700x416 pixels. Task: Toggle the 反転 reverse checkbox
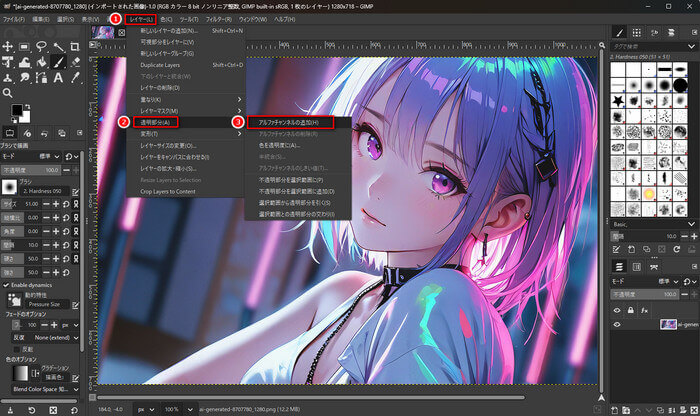(17, 349)
